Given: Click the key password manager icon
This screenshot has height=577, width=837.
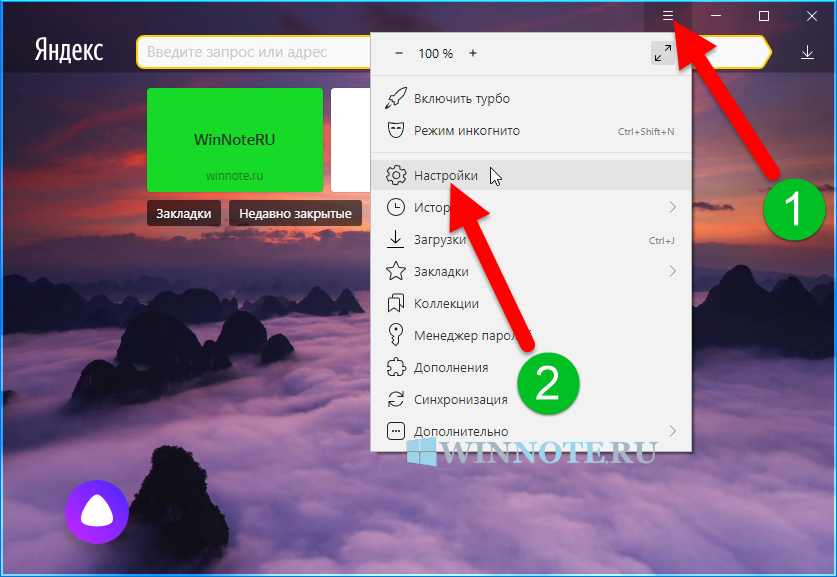Looking at the screenshot, I should (x=396, y=335).
